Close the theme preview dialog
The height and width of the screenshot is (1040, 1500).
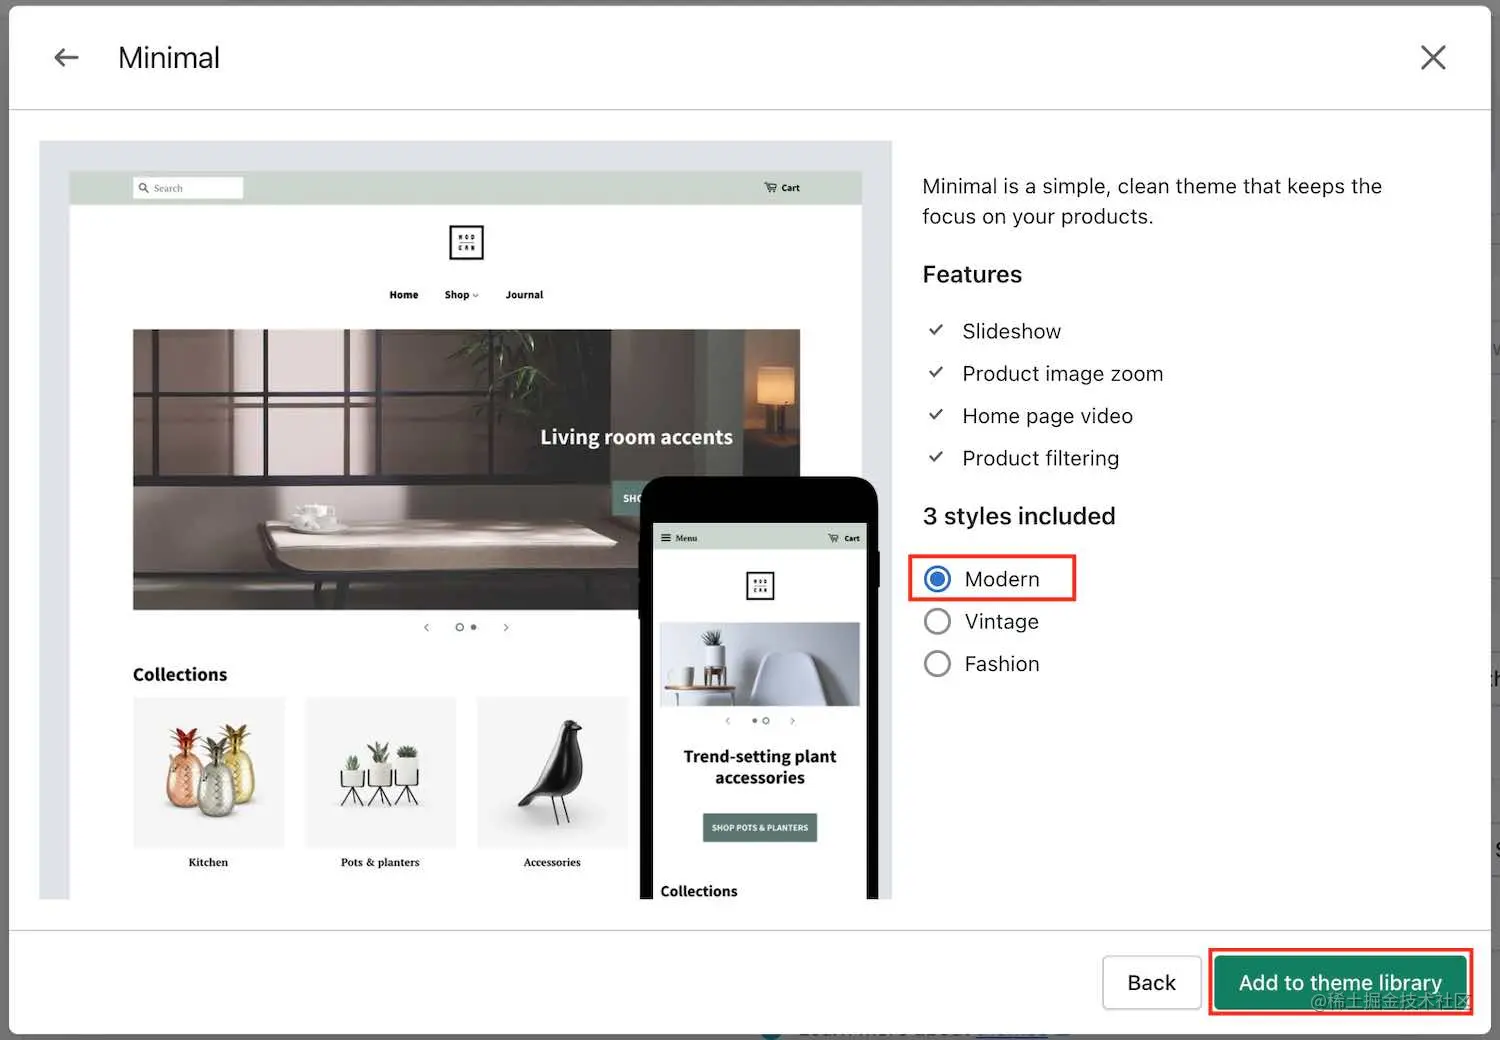(x=1433, y=57)
